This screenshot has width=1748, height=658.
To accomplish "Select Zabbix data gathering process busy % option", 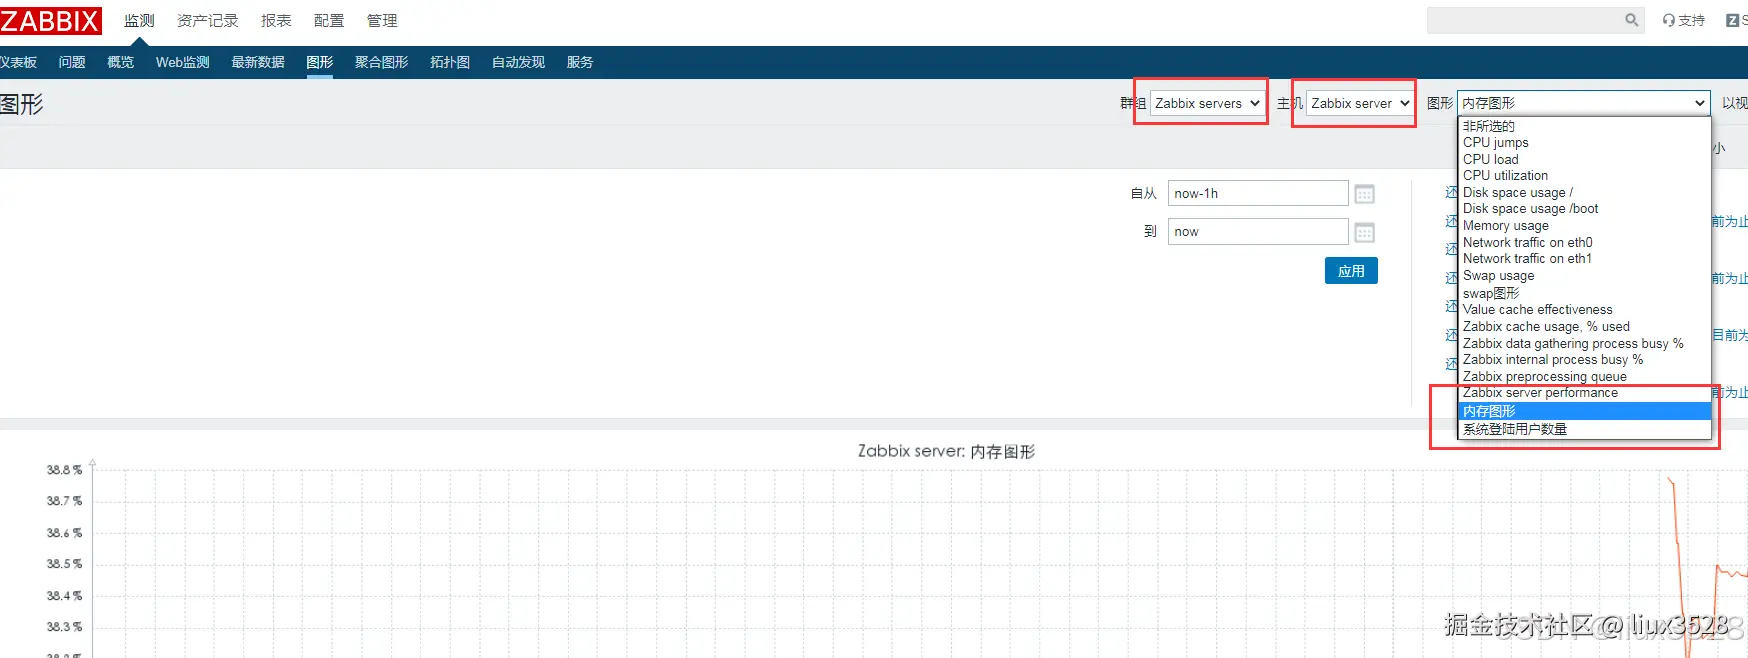I will pos(1584,344).
